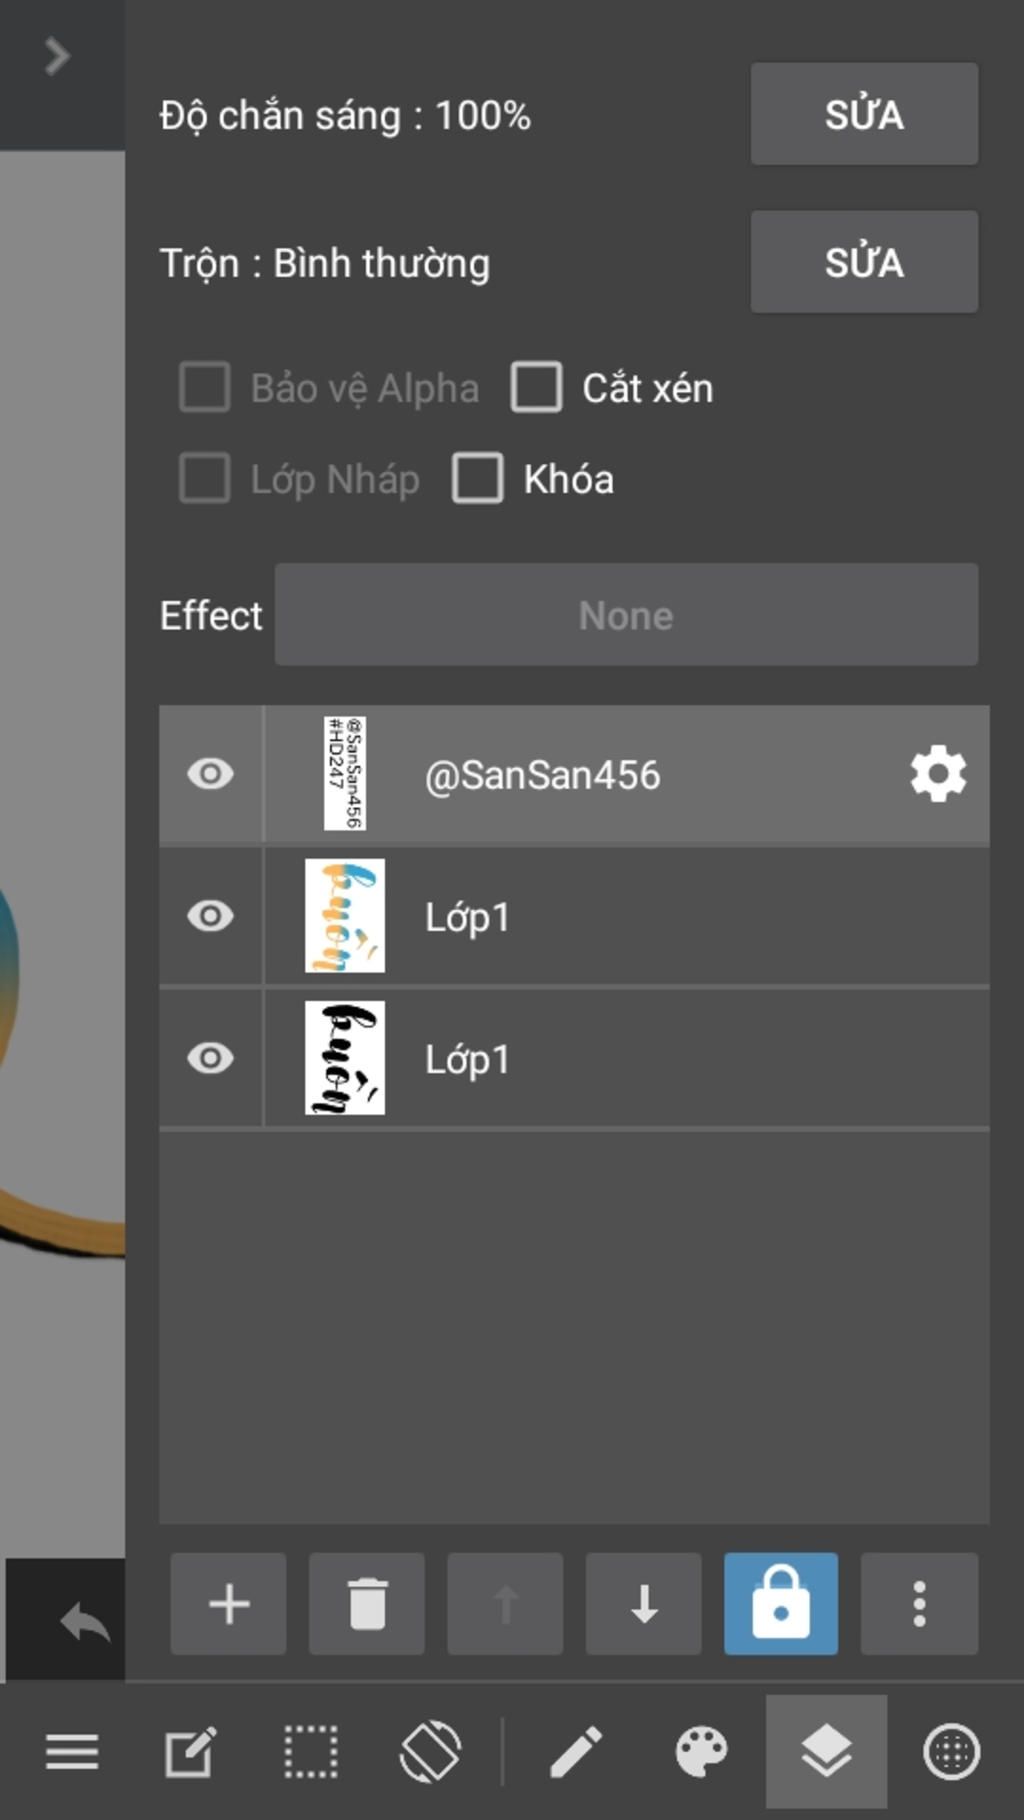Add a new layer with plus icon
This screenshot has height=1820, width=1024.
tap(228, 1604)
